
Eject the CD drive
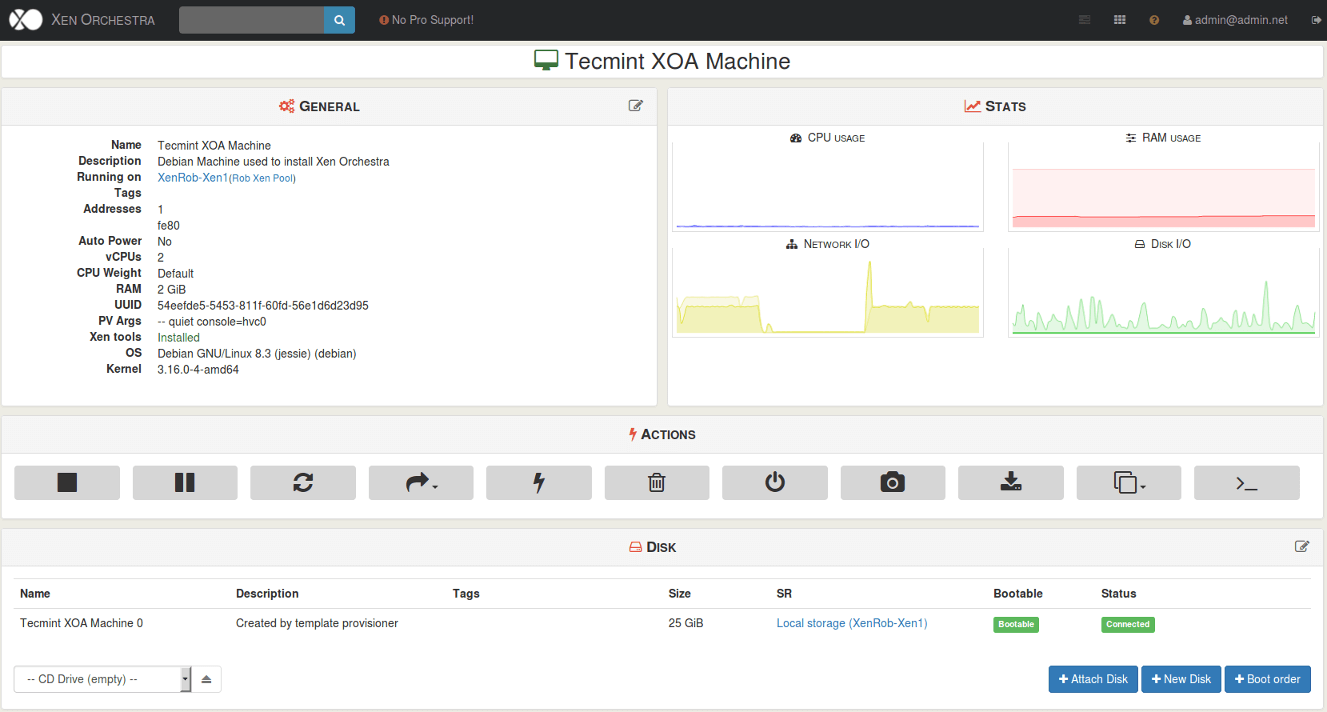click(x=206, y=679)
